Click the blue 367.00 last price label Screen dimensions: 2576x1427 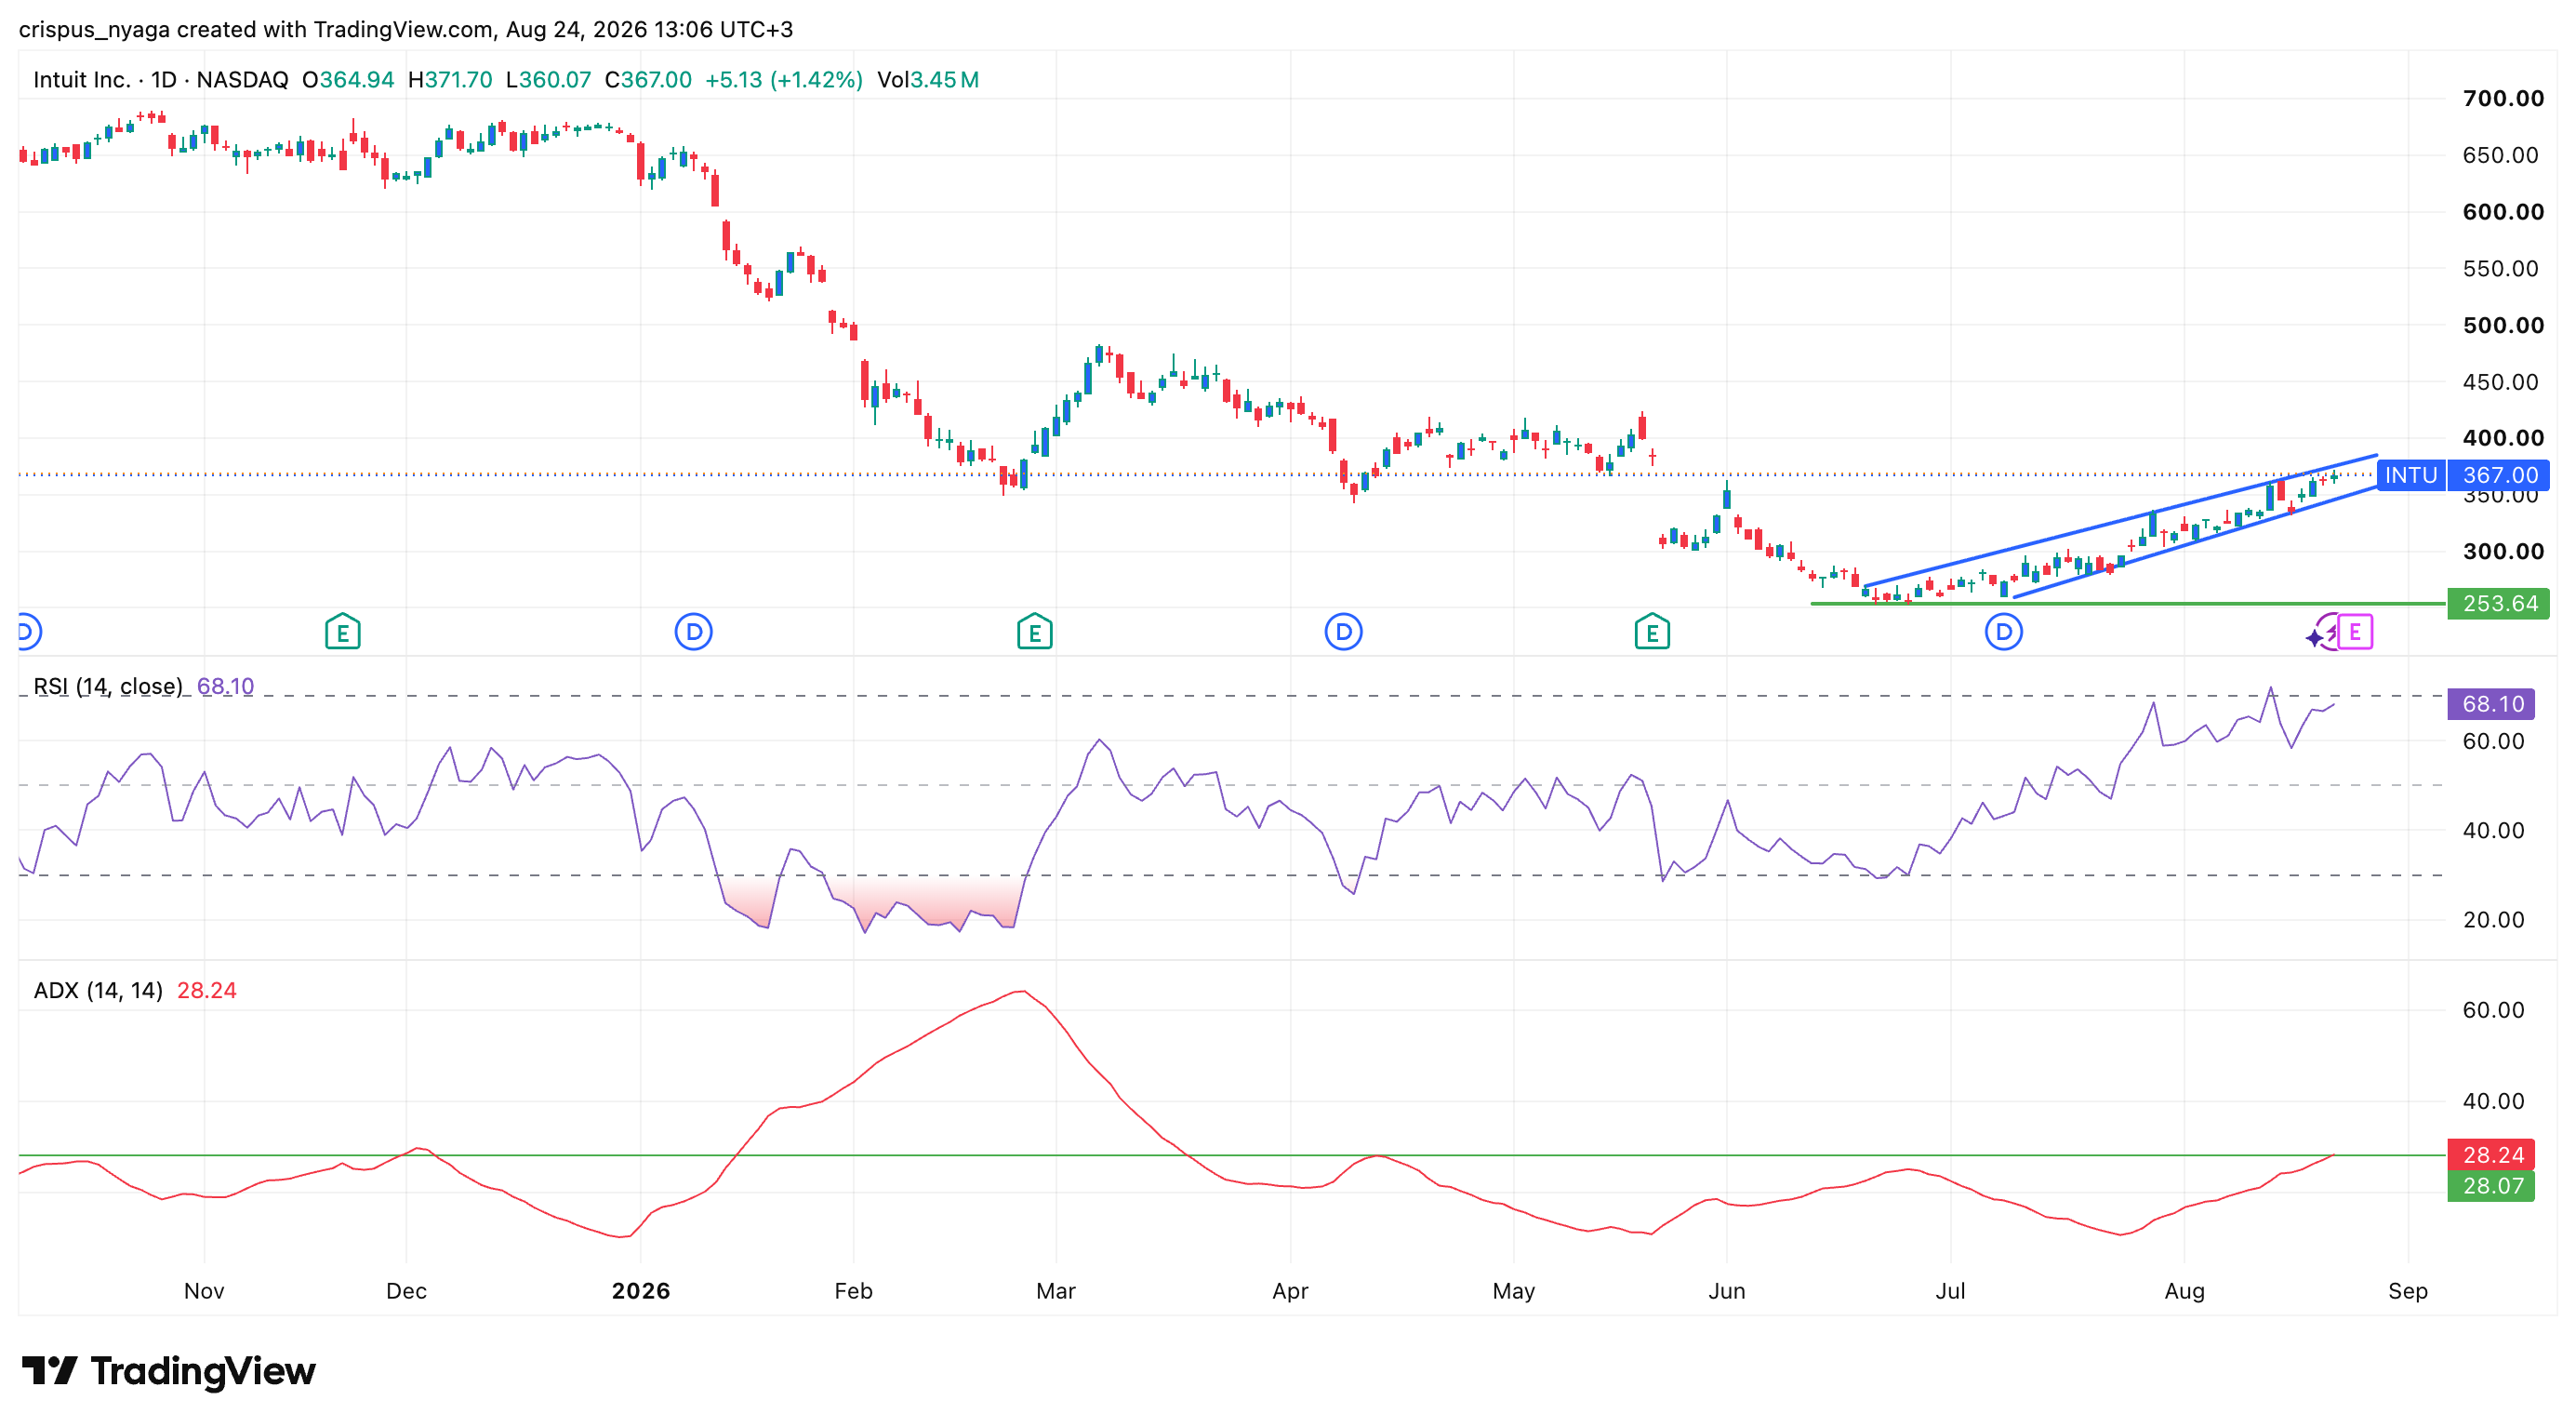[x=2499, y=475]
